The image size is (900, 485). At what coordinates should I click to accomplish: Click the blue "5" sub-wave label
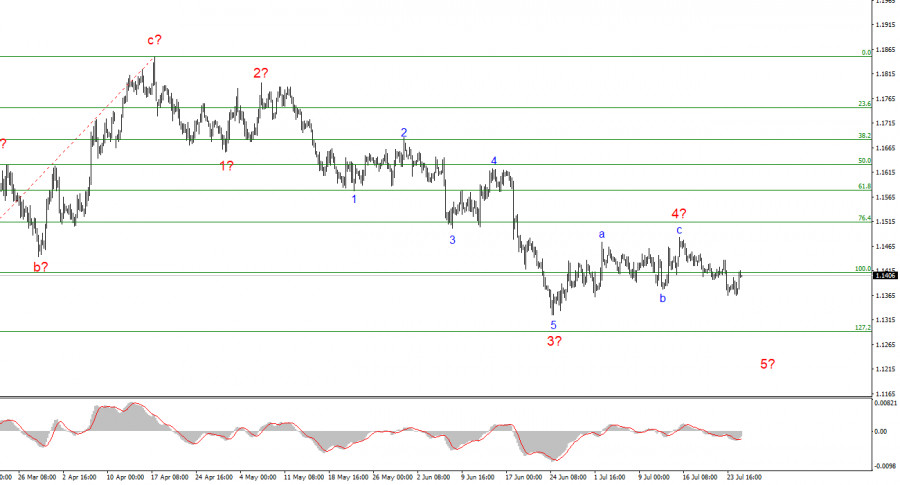pyautogui.click(x=553, y=325)
